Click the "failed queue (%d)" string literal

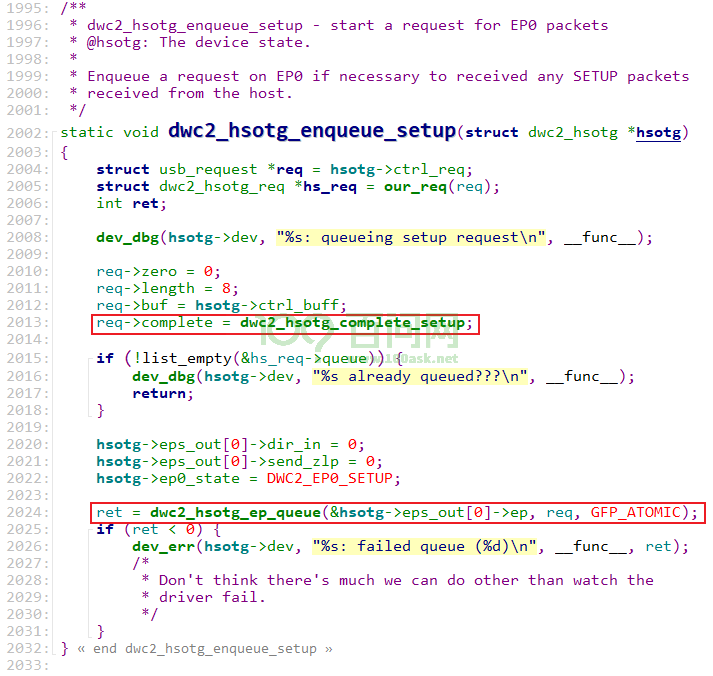pyautogui.click(x=424, y=547)
